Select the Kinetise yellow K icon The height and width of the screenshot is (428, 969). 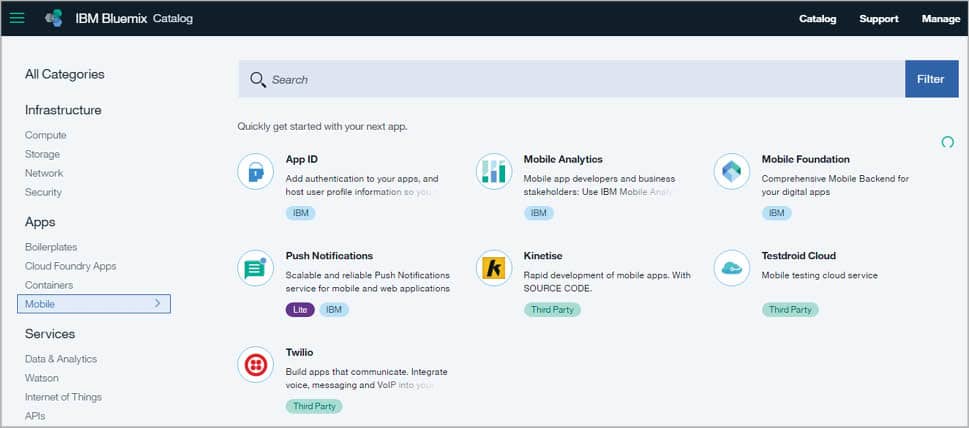493,268
